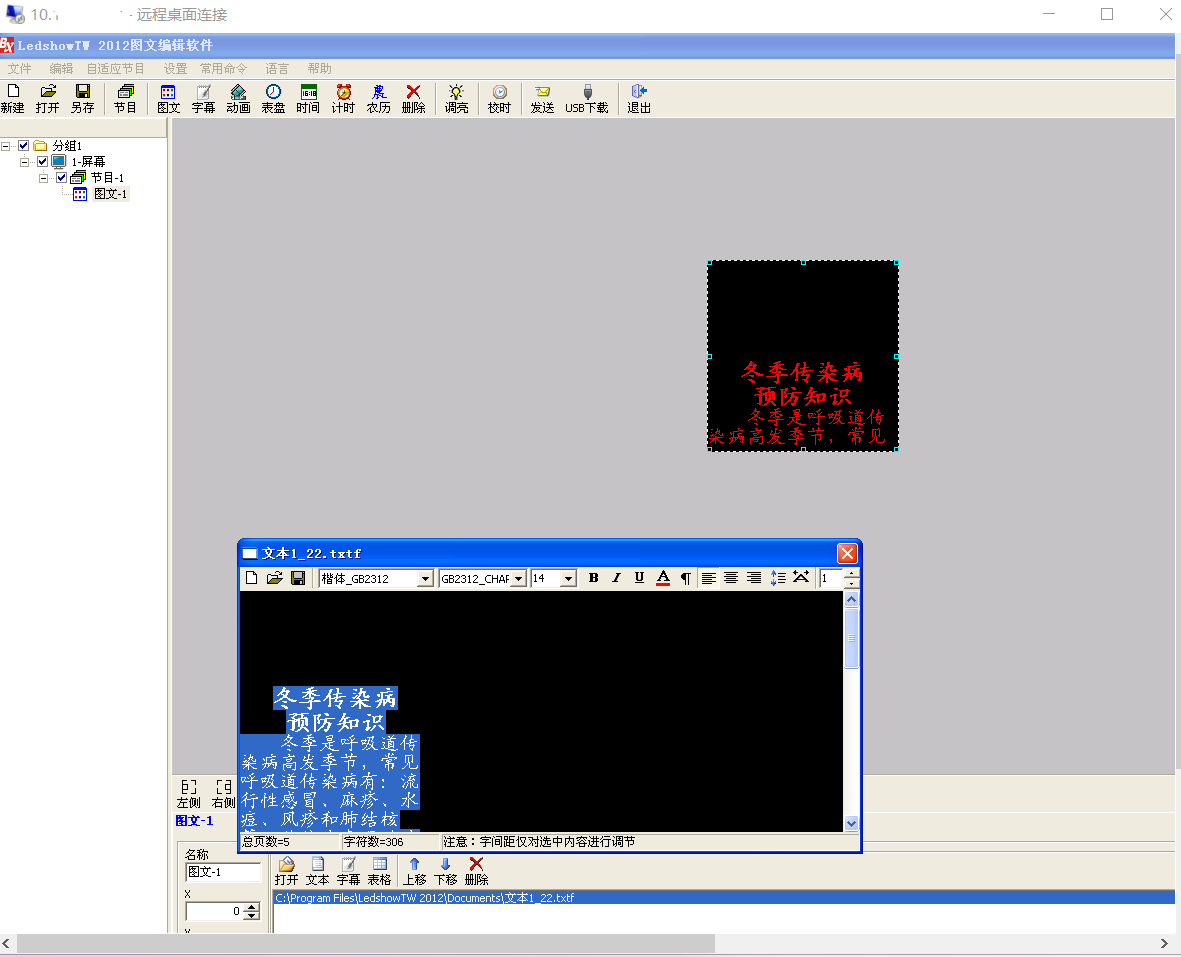1181x957 pixels.
Task: Click the line spacing icon in the editor
Action: click(x=778, y=578)
